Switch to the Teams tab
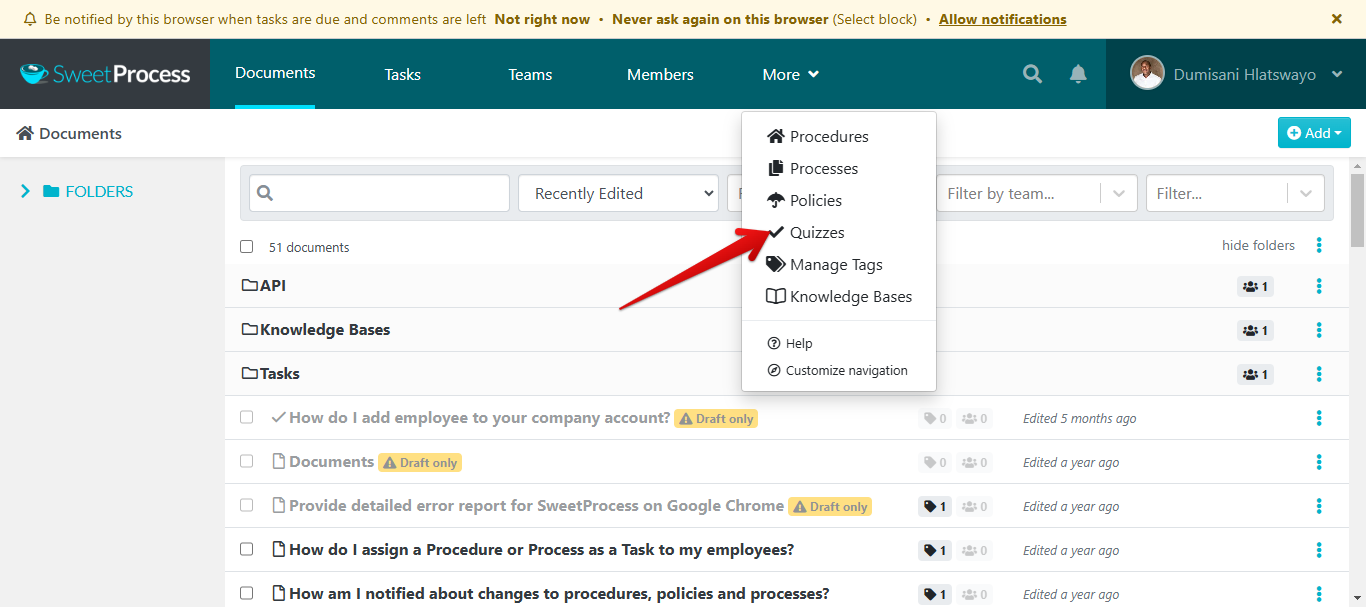This screenshot has width=1366, height=607. pos(530,74)
